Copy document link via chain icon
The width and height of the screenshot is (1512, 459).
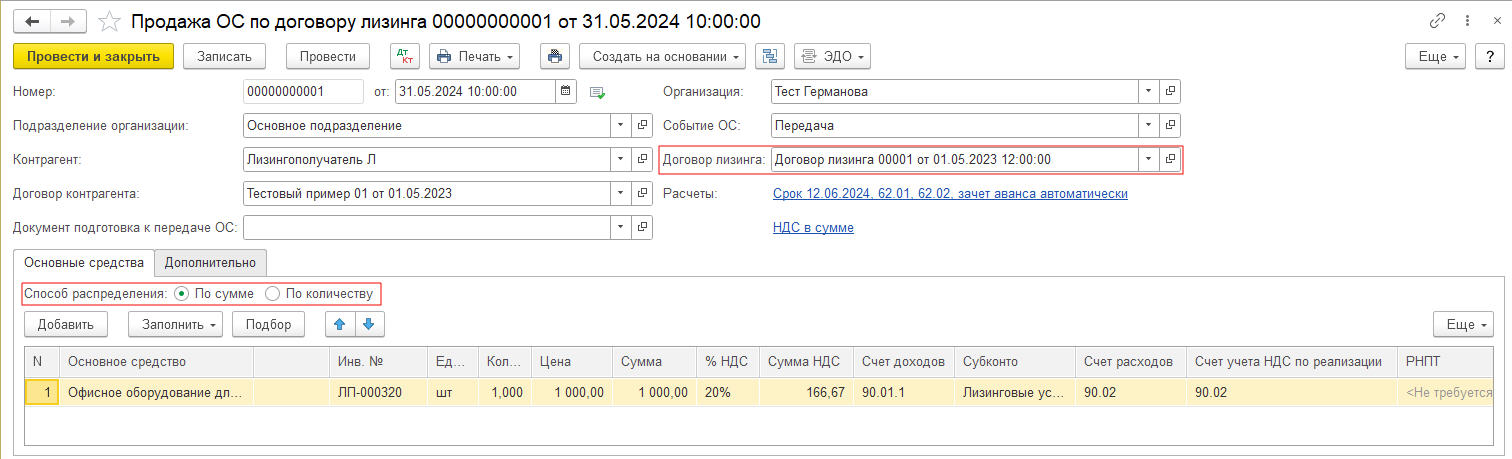tap(1438, 21)
